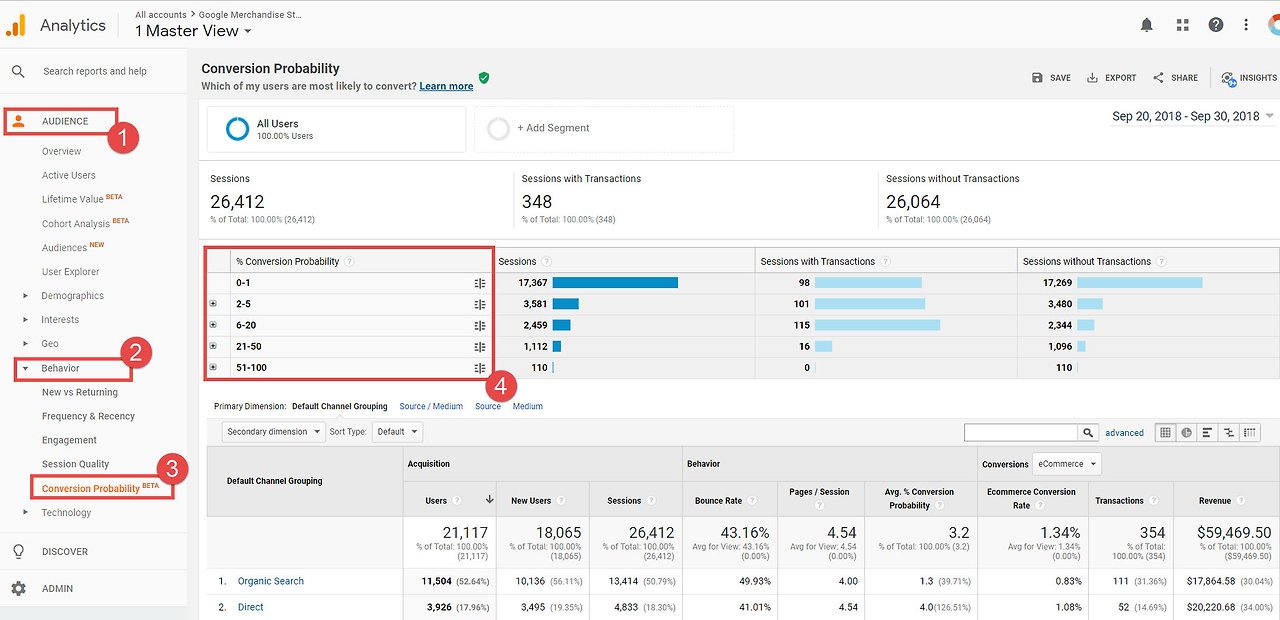Select Medium primary dimension

pos(528,406)
